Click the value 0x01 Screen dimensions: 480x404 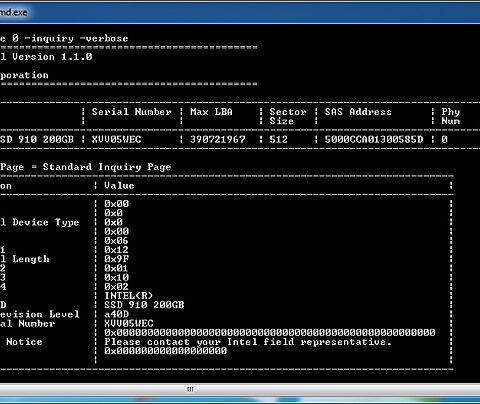(116, 268)
